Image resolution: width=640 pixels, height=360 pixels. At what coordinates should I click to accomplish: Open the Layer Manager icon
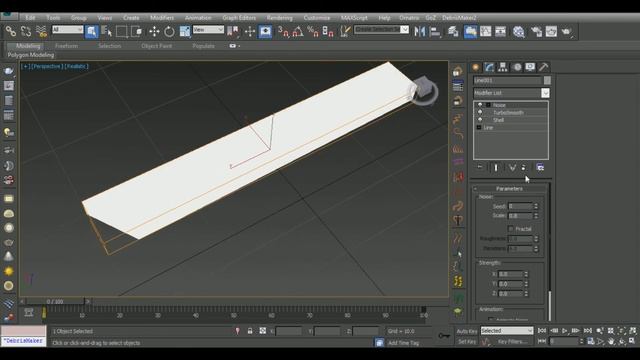coord(453,31)
